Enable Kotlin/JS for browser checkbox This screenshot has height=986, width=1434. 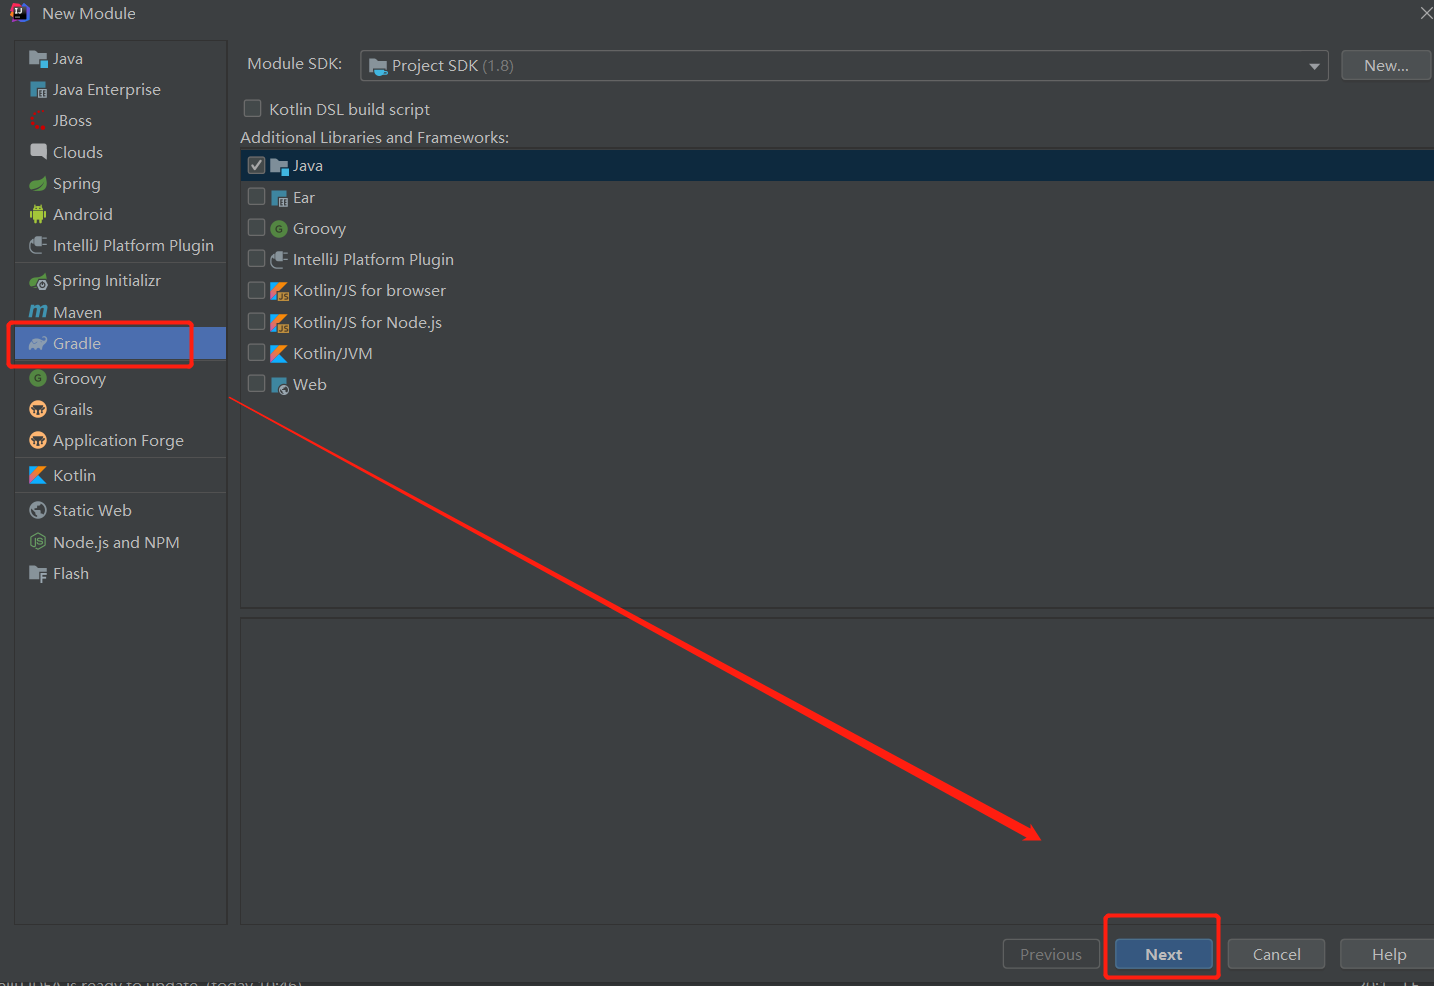257,290
